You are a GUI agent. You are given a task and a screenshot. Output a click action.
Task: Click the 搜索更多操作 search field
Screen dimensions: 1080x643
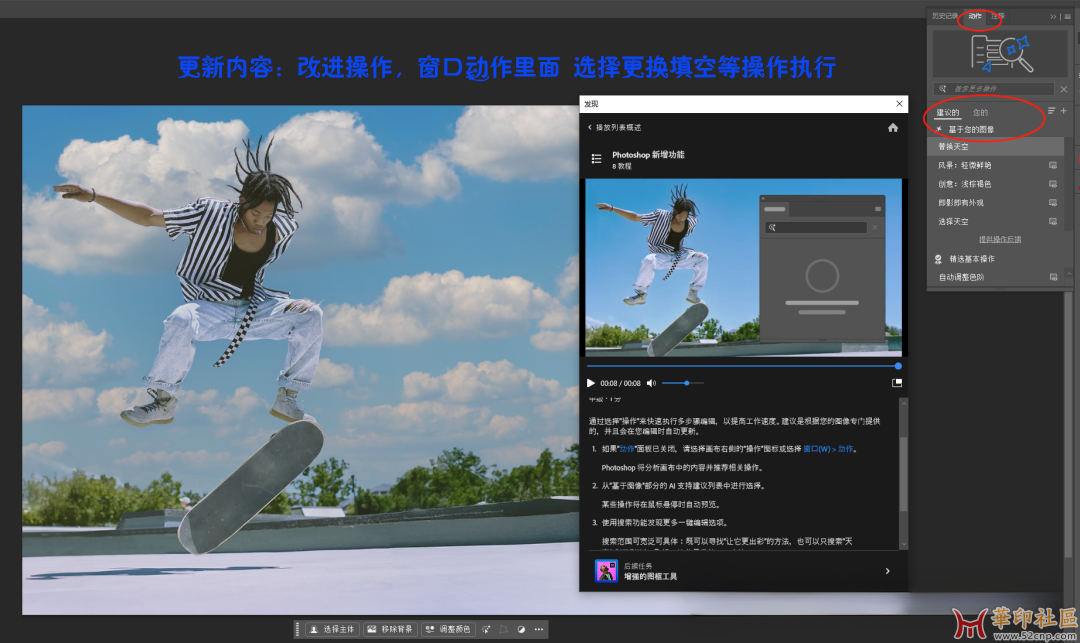point(994,89)
